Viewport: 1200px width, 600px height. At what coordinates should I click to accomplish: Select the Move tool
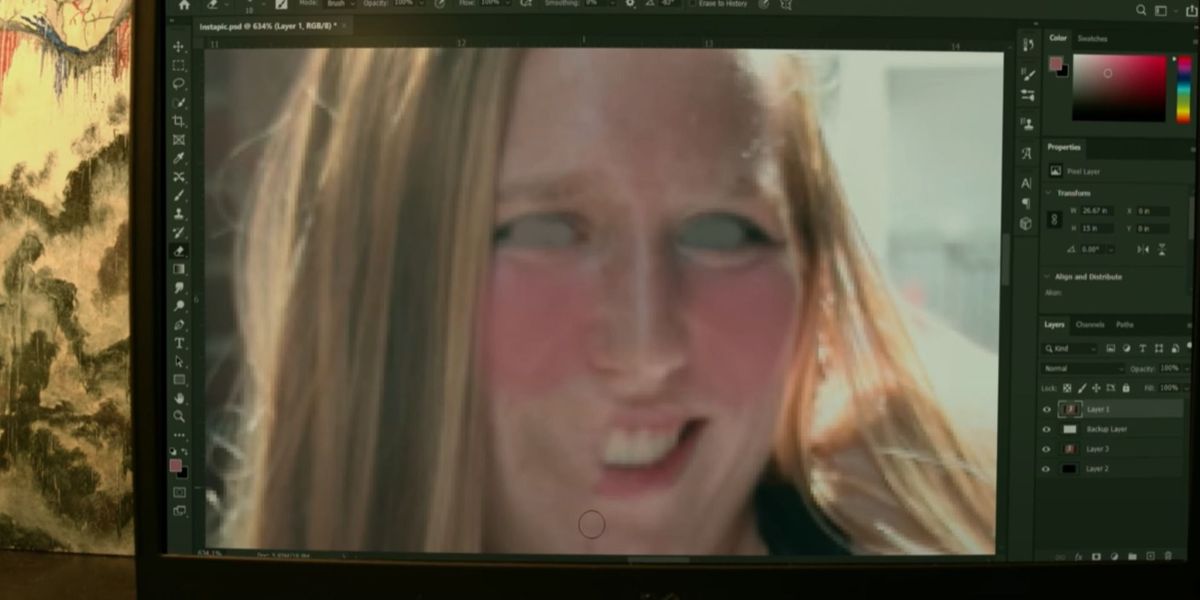point(179,47)
